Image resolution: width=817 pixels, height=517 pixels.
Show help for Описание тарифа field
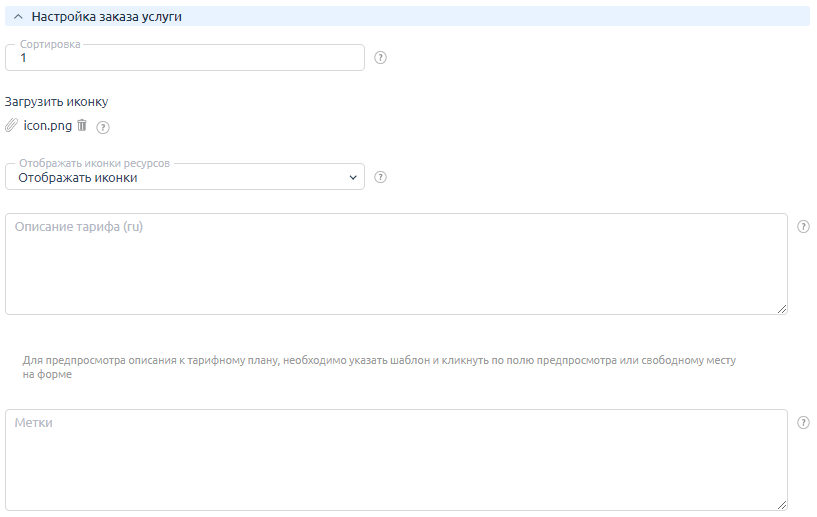click(x=803, y=226)
